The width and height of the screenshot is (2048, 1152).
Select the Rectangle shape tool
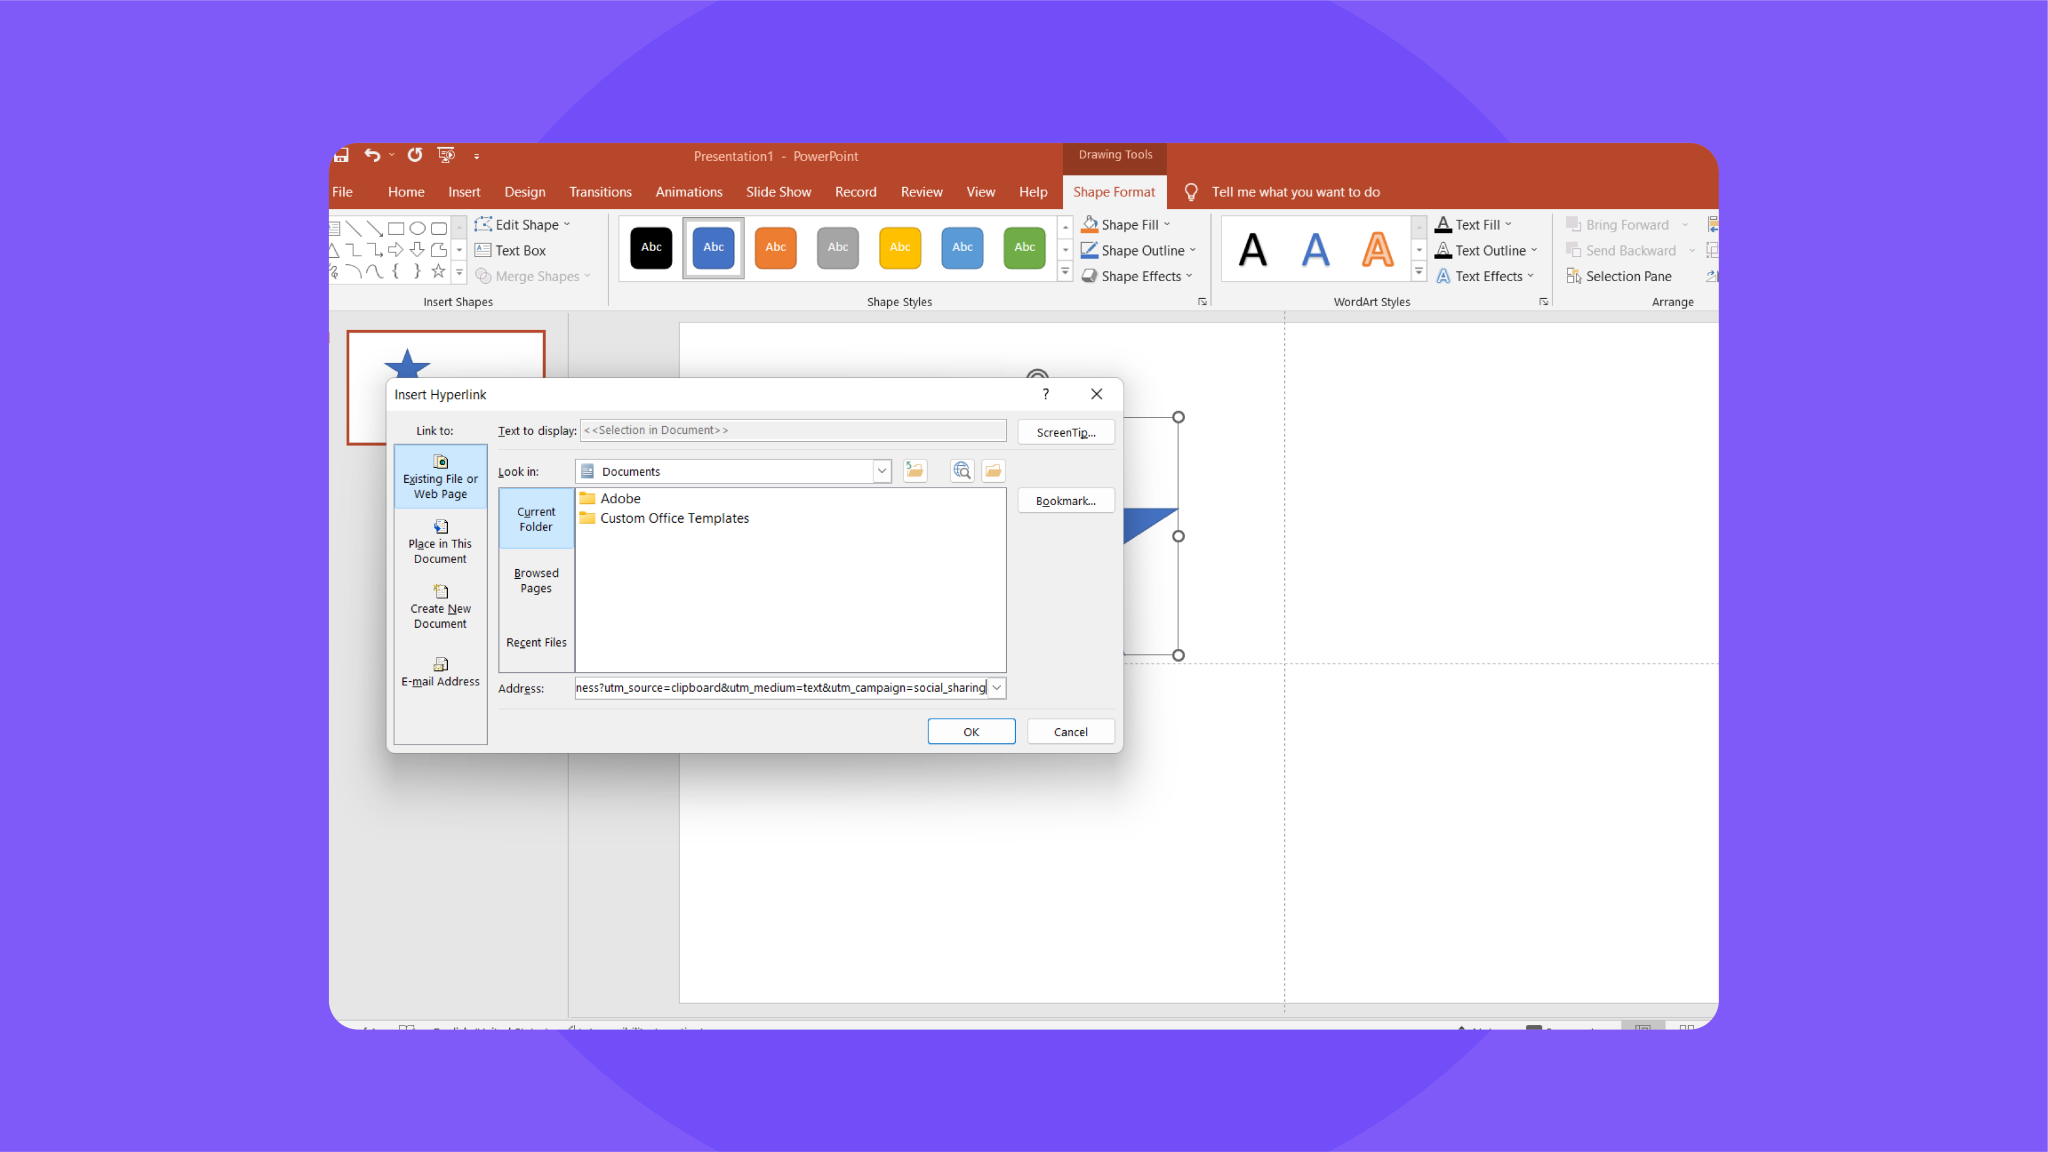(x=396, y=228)
